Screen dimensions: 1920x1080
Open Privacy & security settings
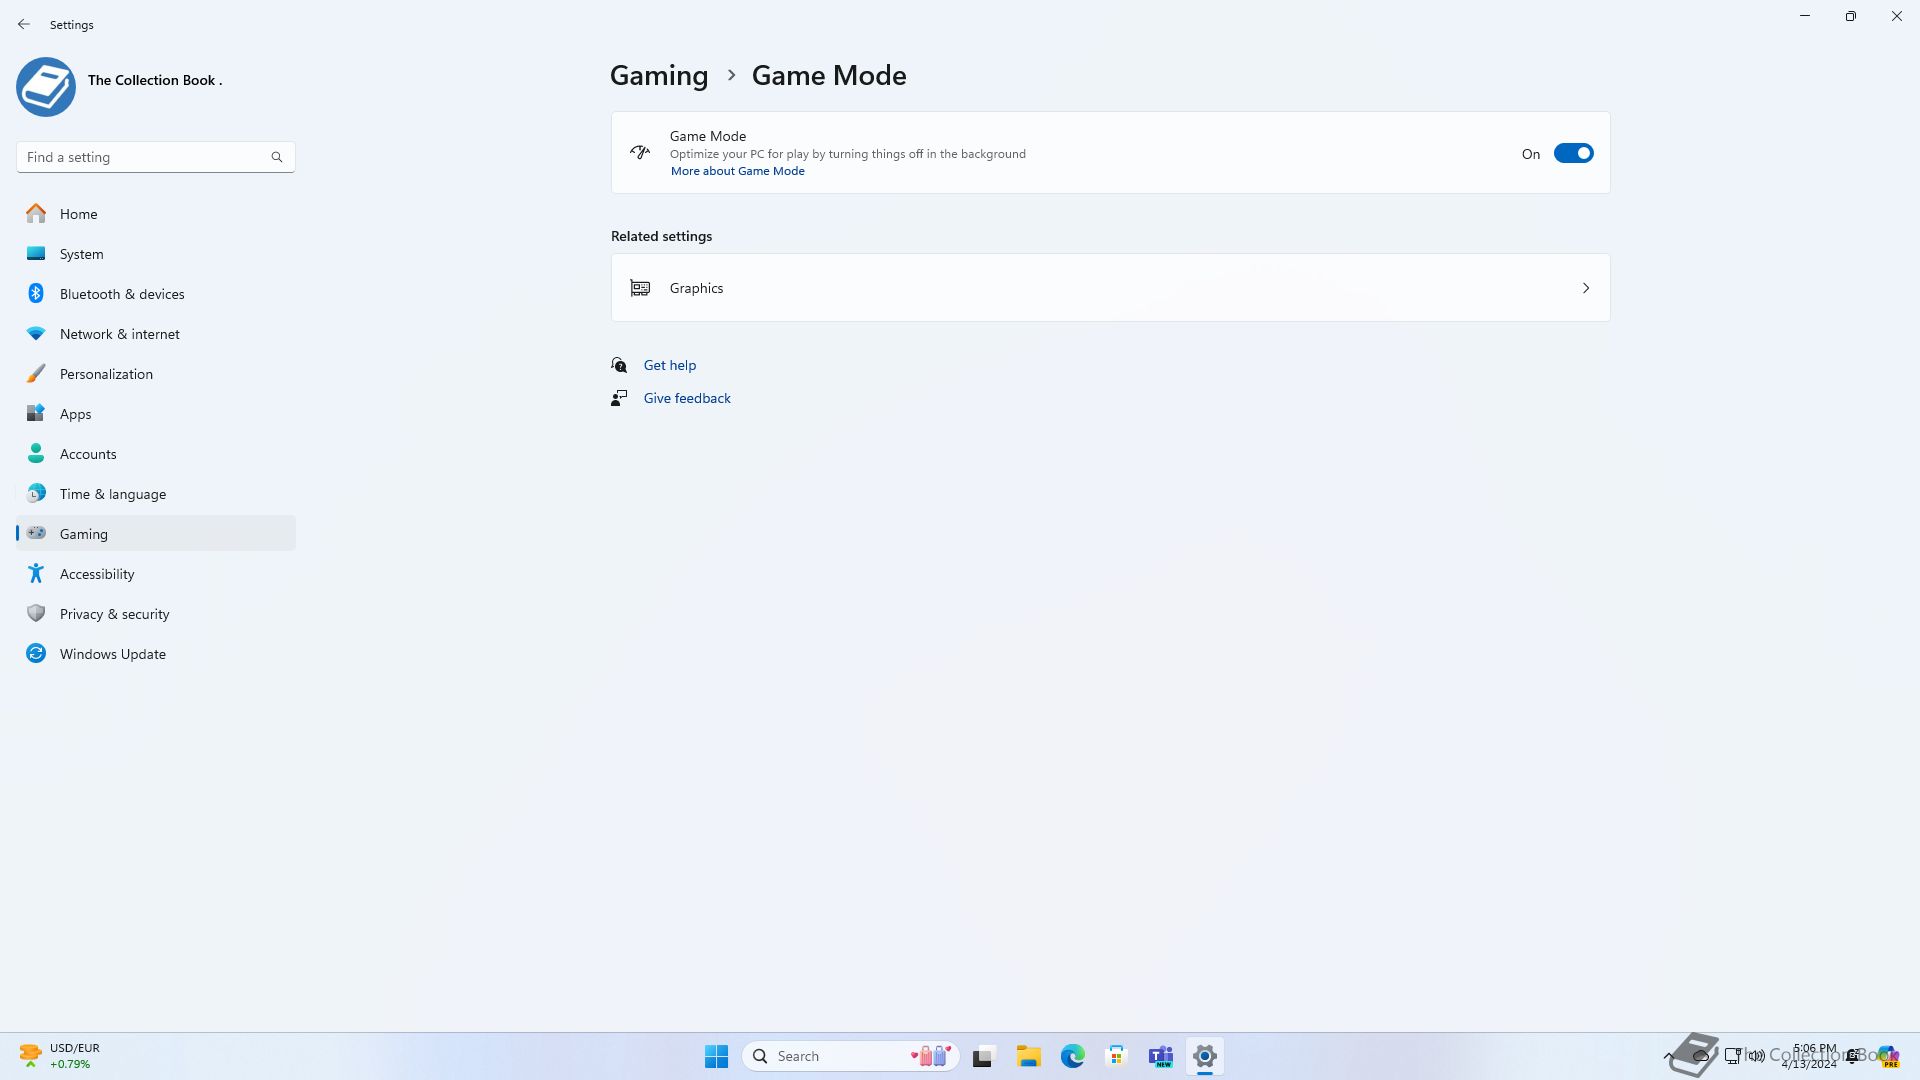tap(156, 614)
